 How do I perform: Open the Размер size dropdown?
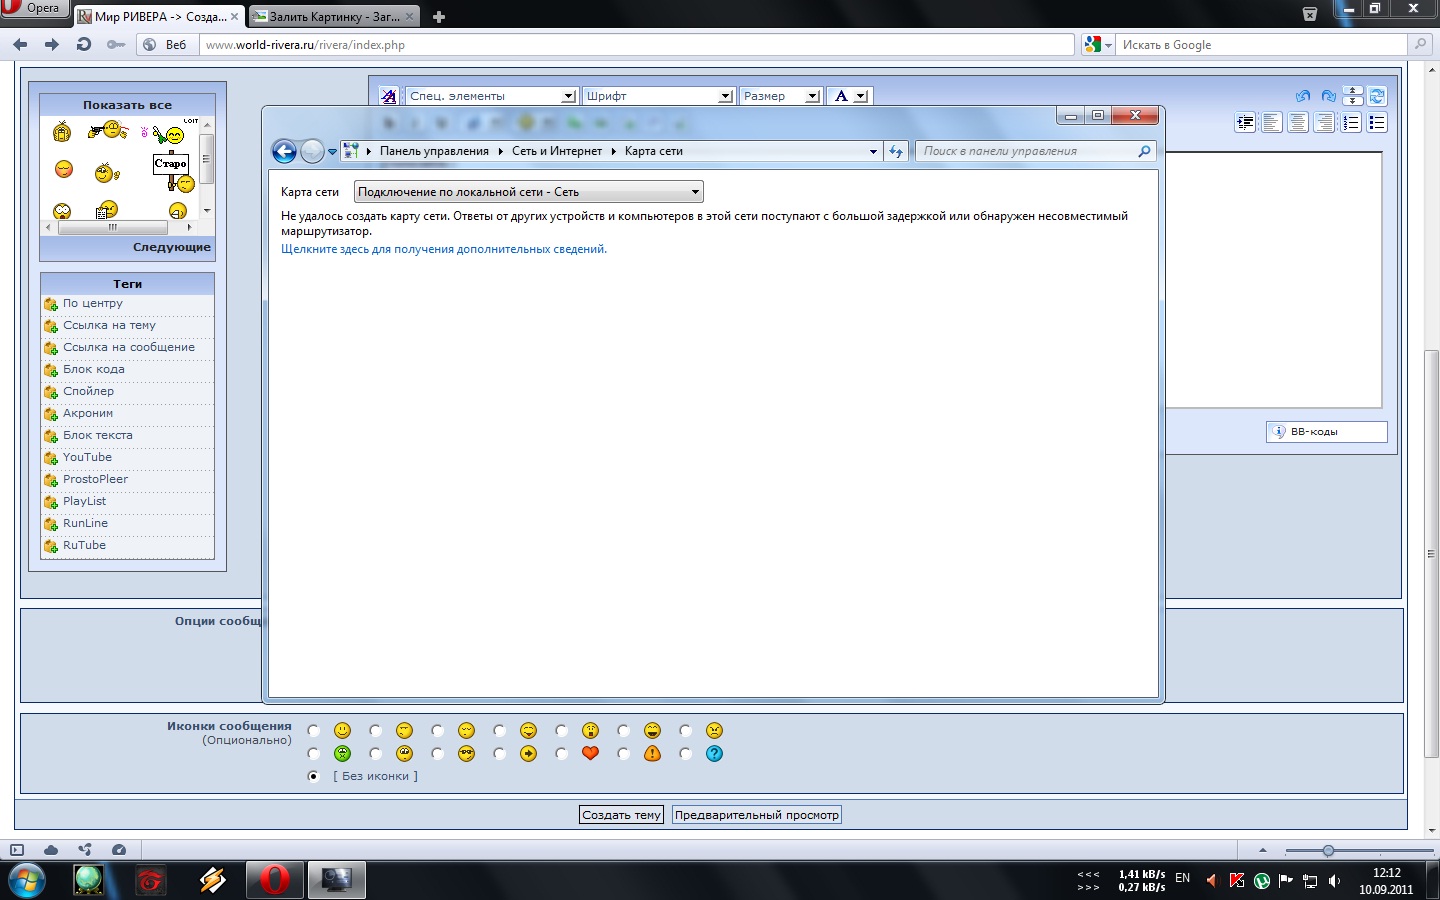pos(781,96)
